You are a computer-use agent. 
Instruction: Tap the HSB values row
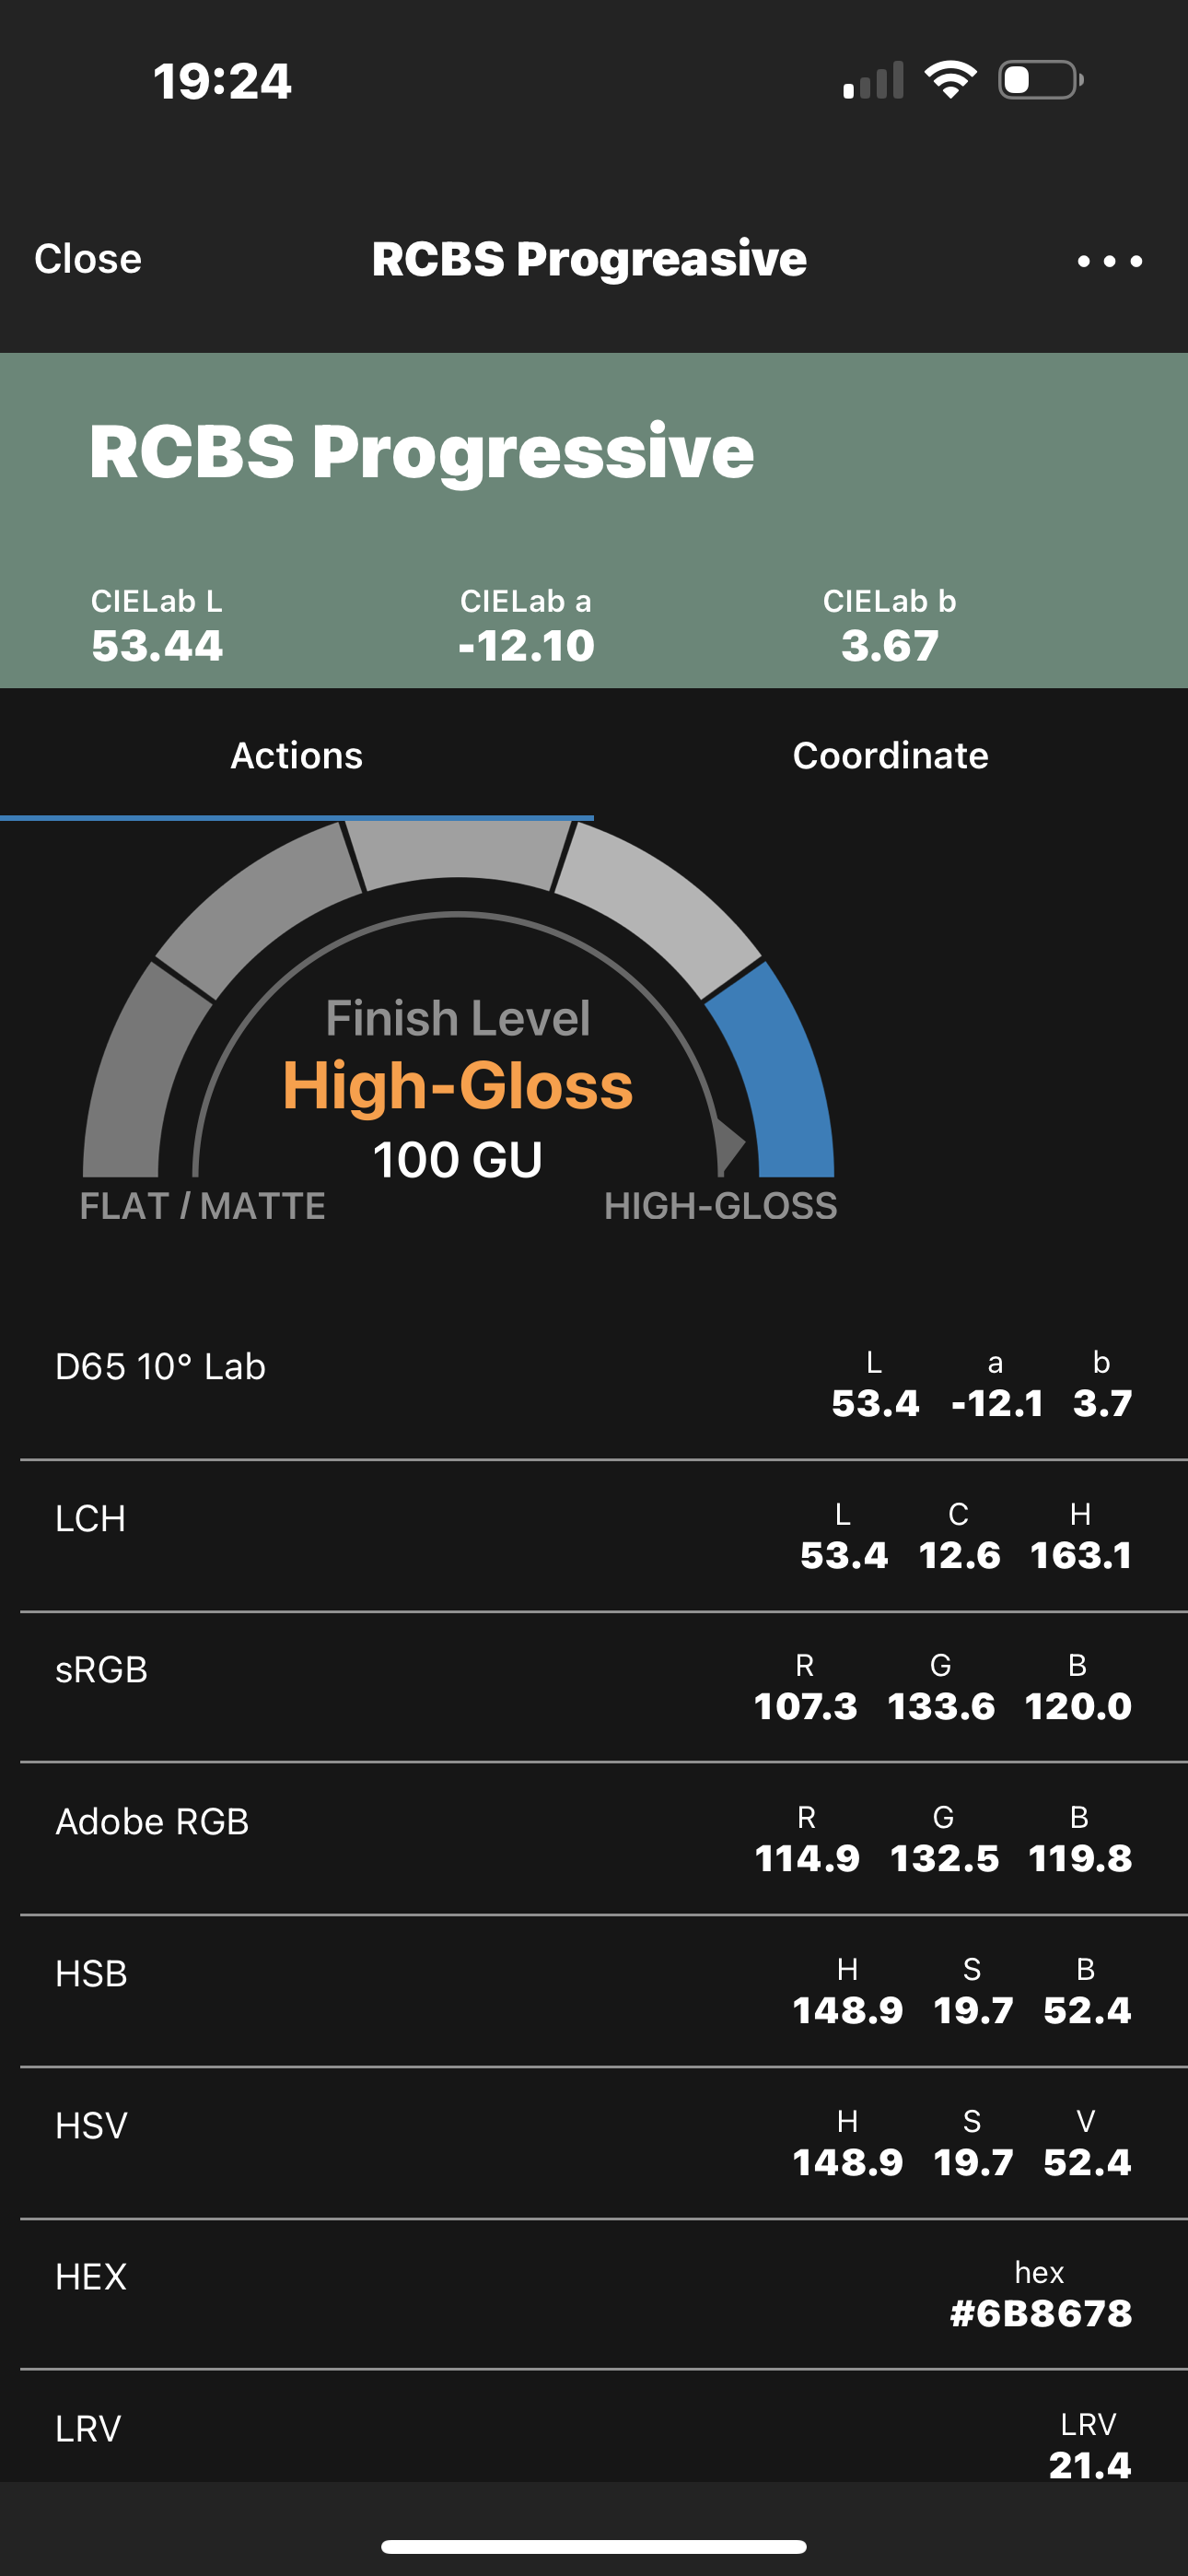click(x=594, y=1991)
